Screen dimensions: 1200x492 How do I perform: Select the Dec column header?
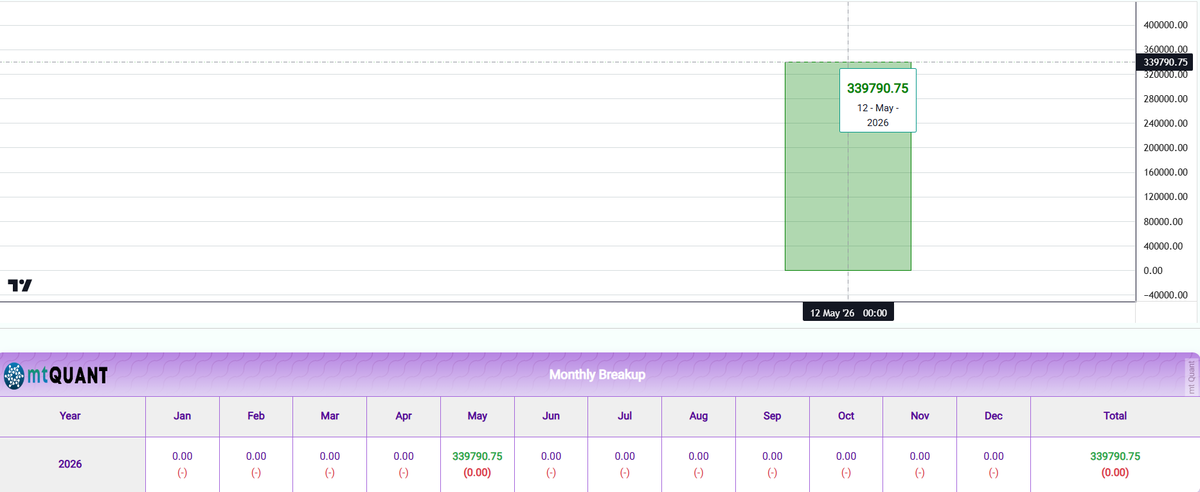click(x=993, y=416)
